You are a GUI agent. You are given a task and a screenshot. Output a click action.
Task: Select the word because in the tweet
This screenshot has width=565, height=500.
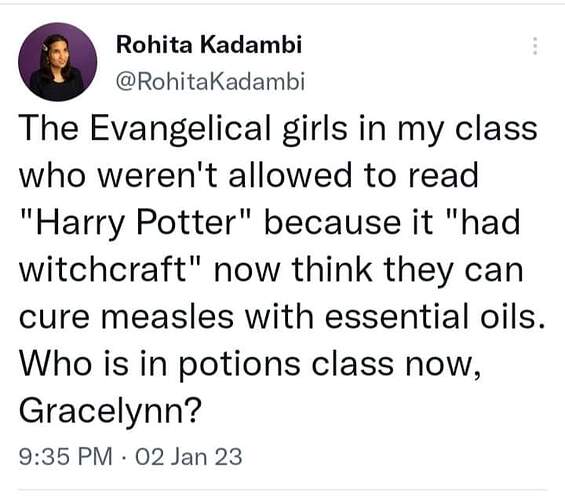(332, 223)
